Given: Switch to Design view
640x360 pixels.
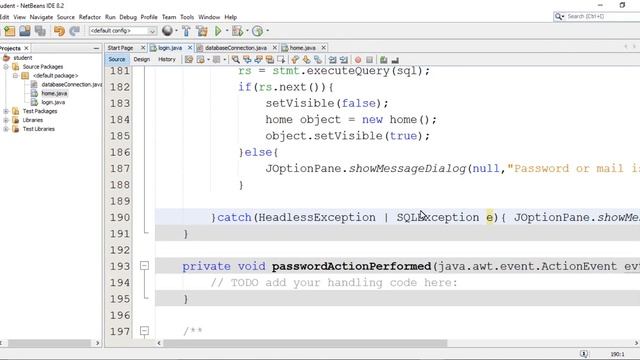Looking at the screenshot, I should click(142, 60).
